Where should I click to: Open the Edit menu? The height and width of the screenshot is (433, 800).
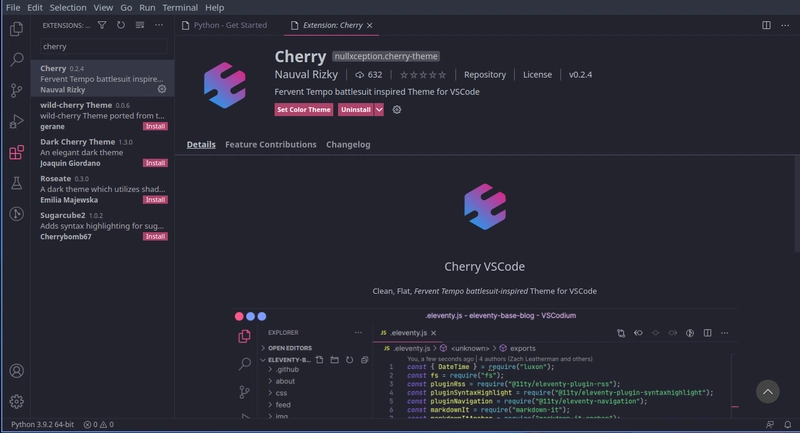[x=35, y=8]
